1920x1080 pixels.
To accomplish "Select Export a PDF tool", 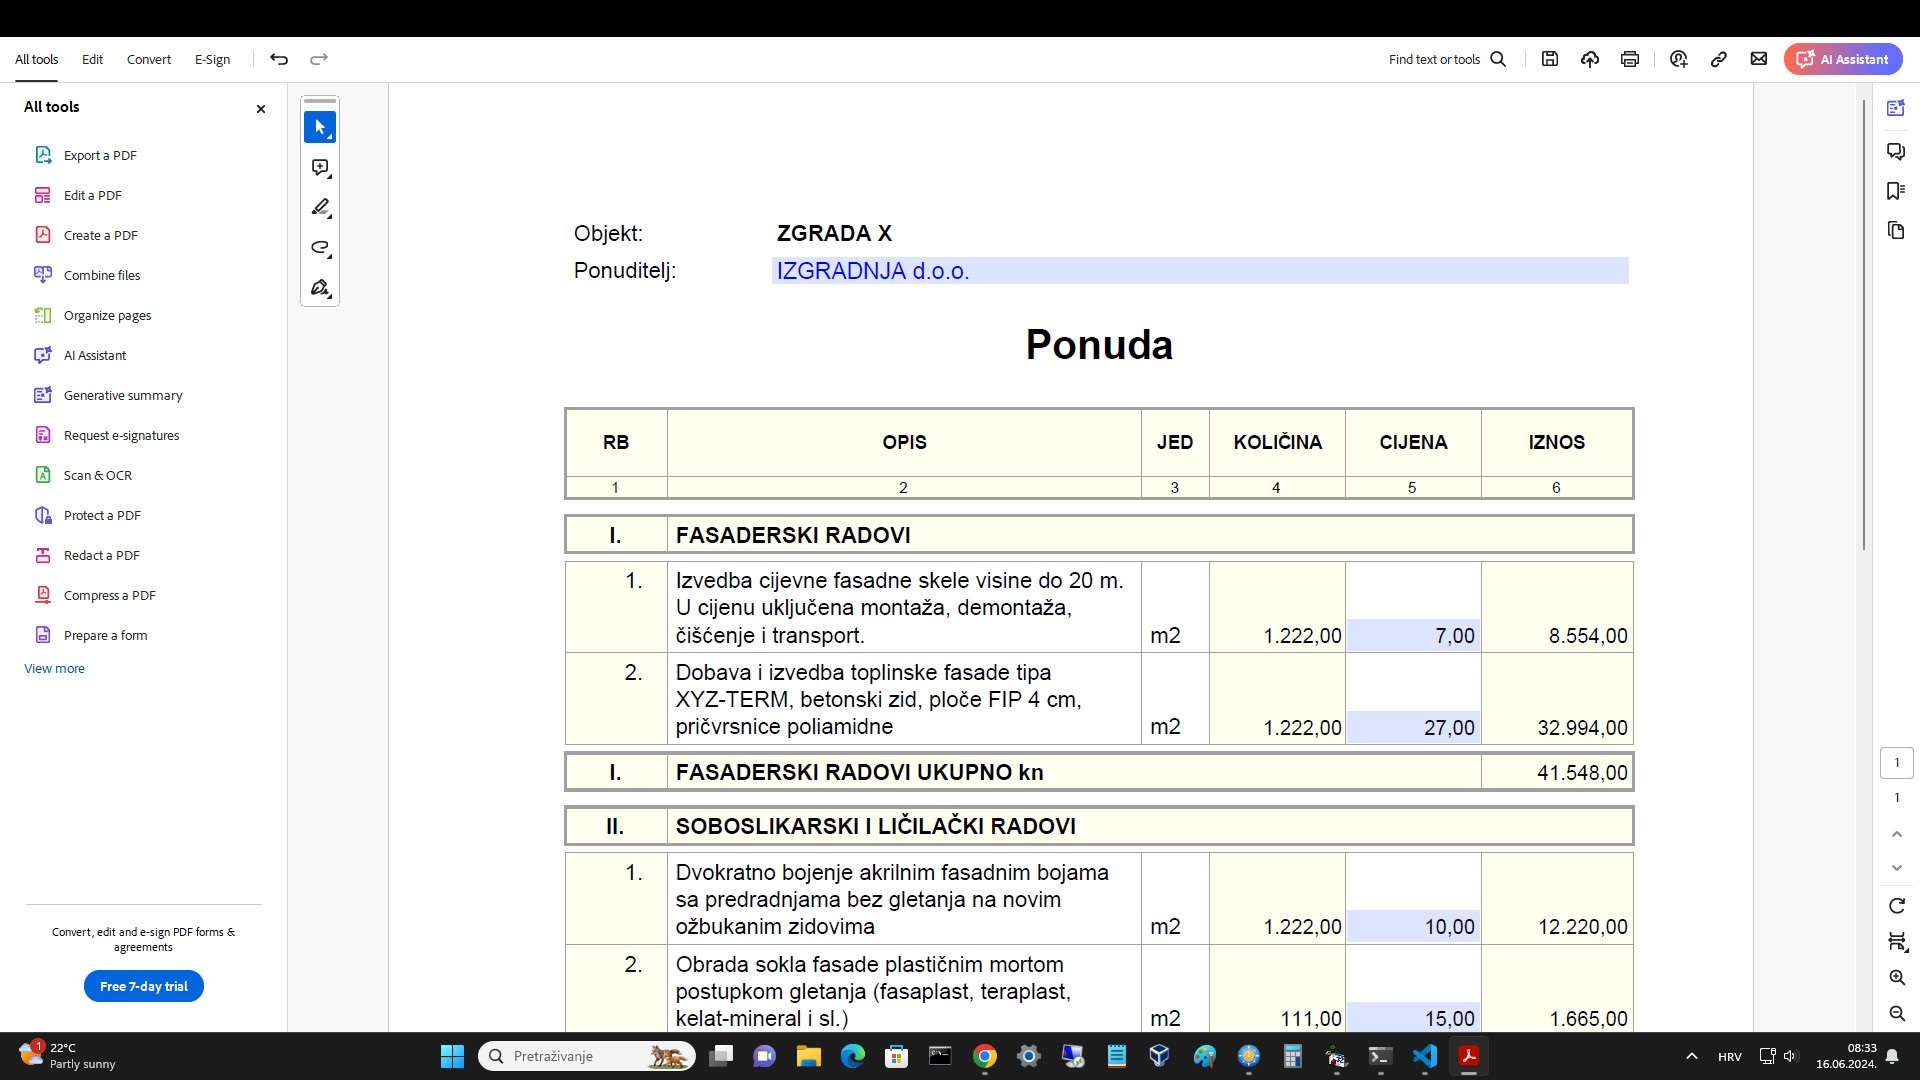I will [100, 155].
